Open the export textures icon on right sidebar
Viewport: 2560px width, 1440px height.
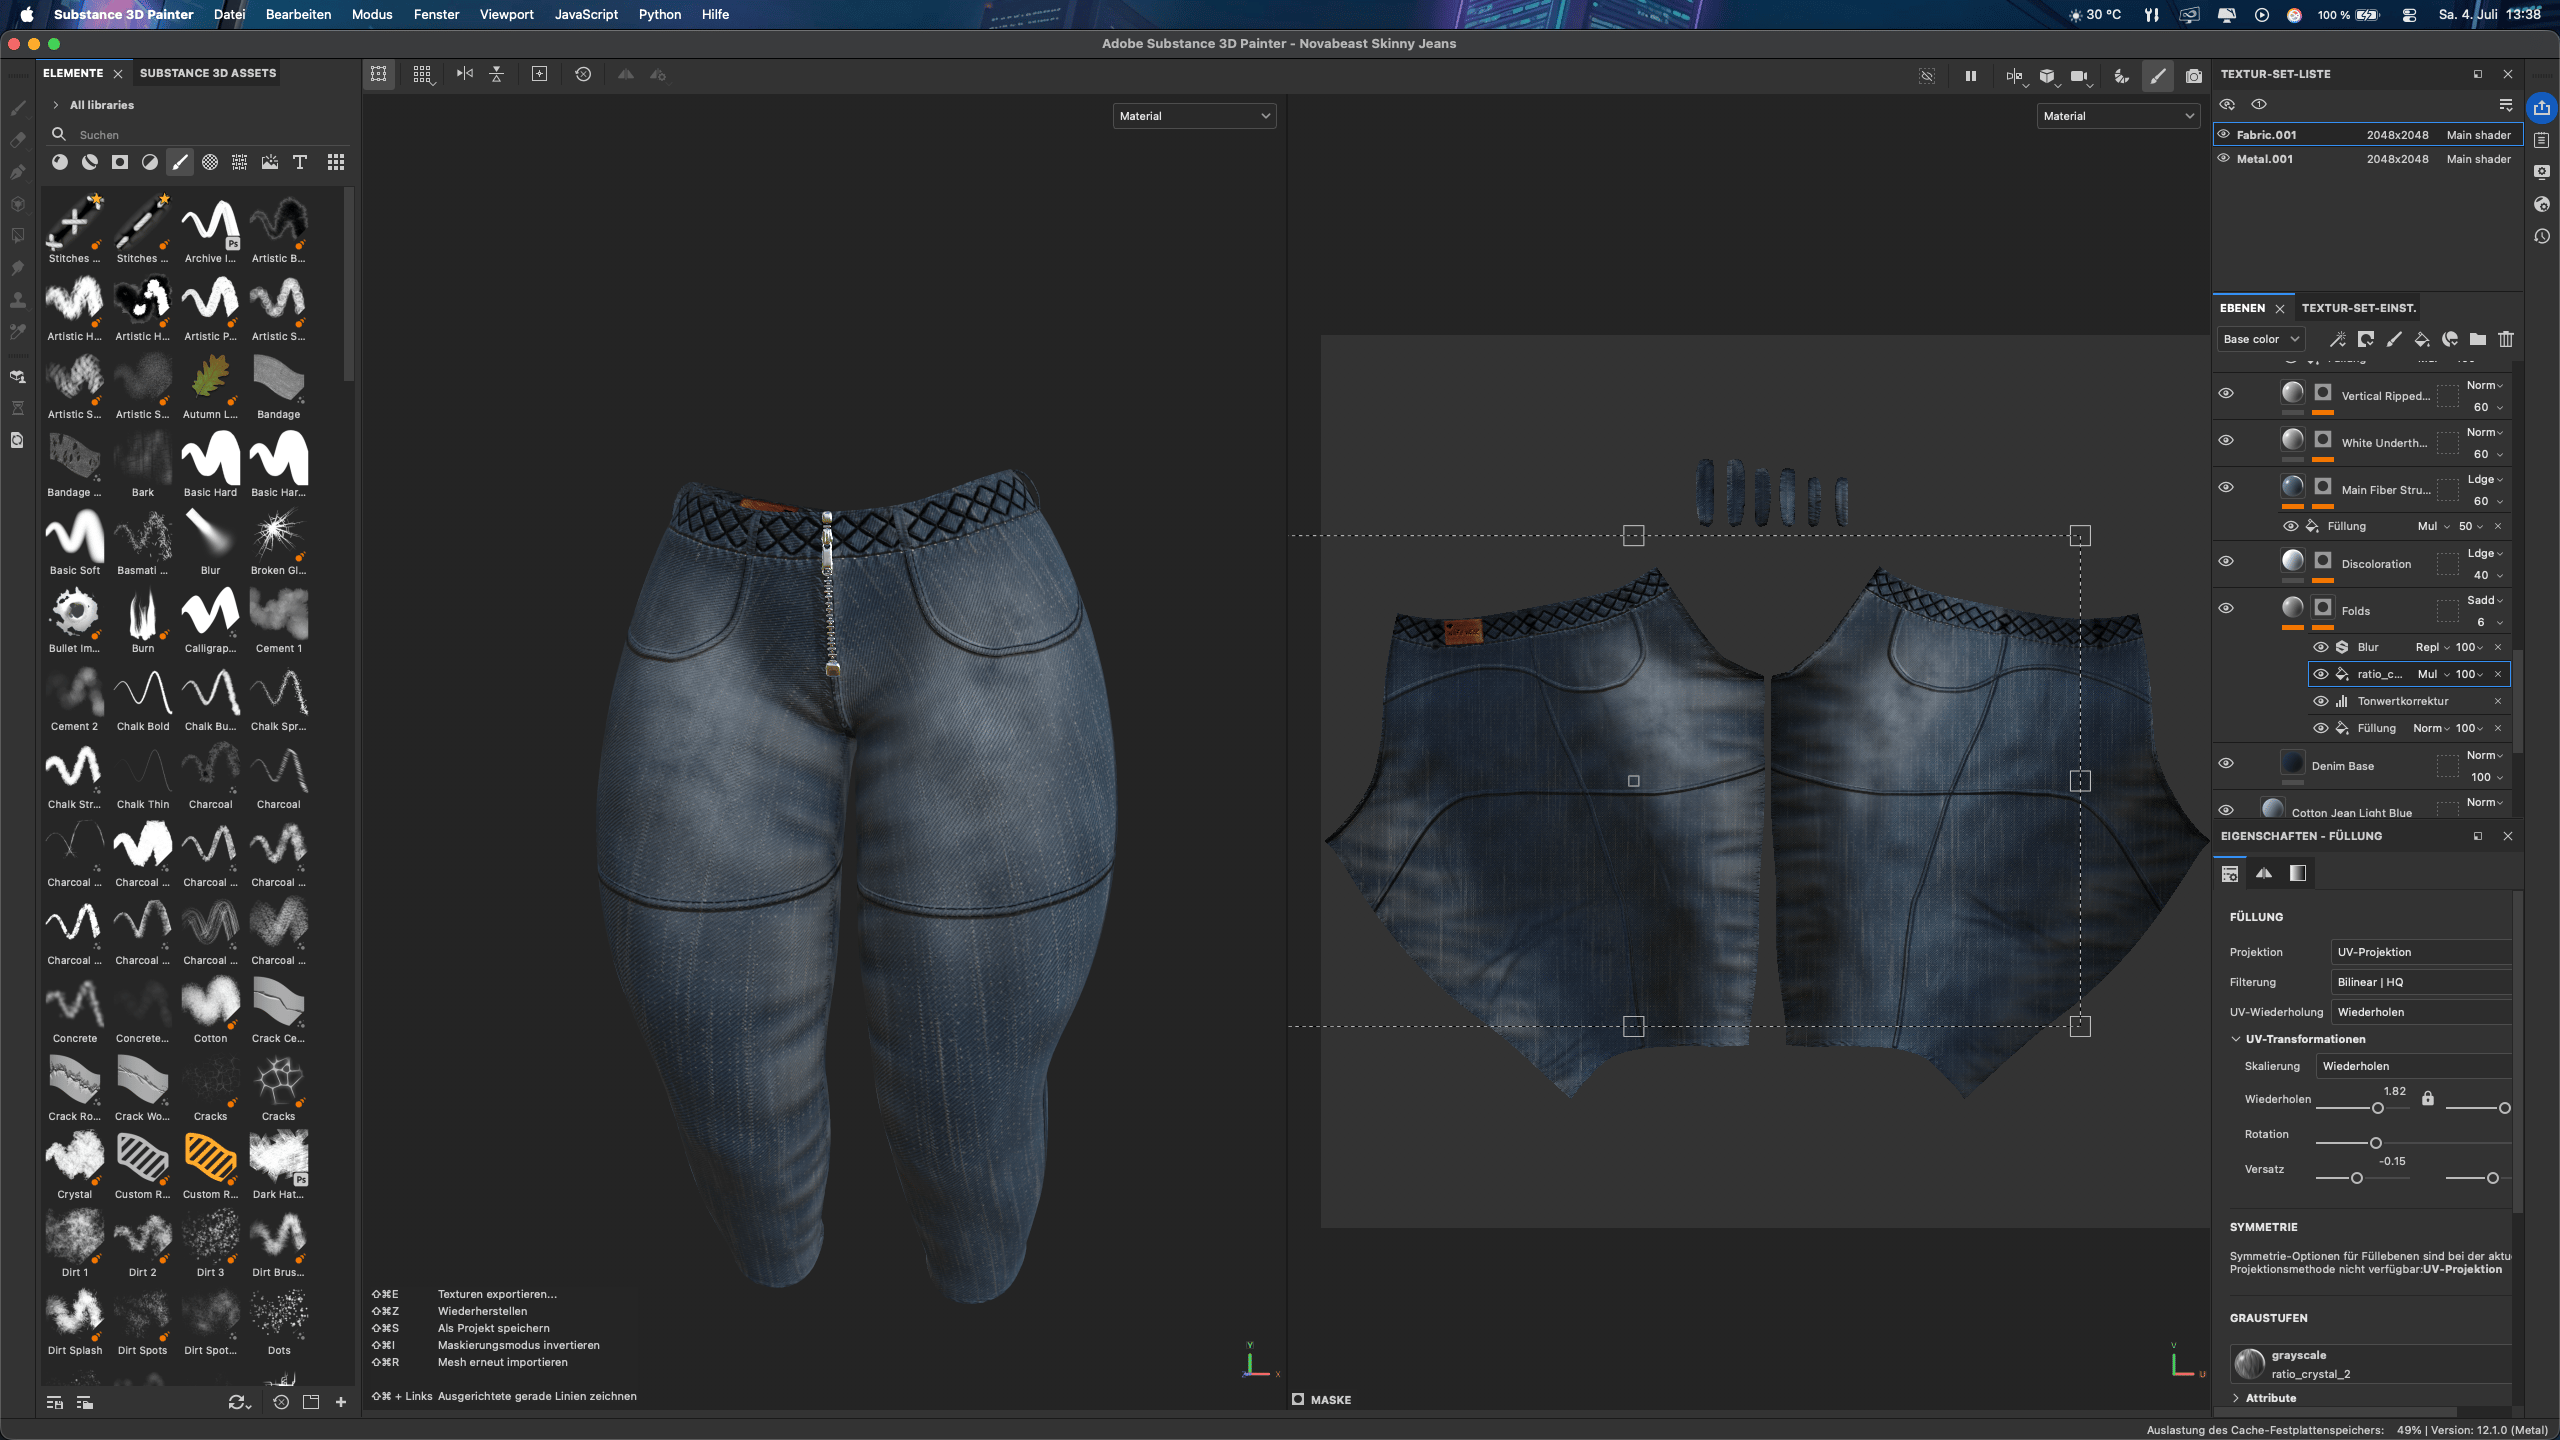(x=2542, y=108)
